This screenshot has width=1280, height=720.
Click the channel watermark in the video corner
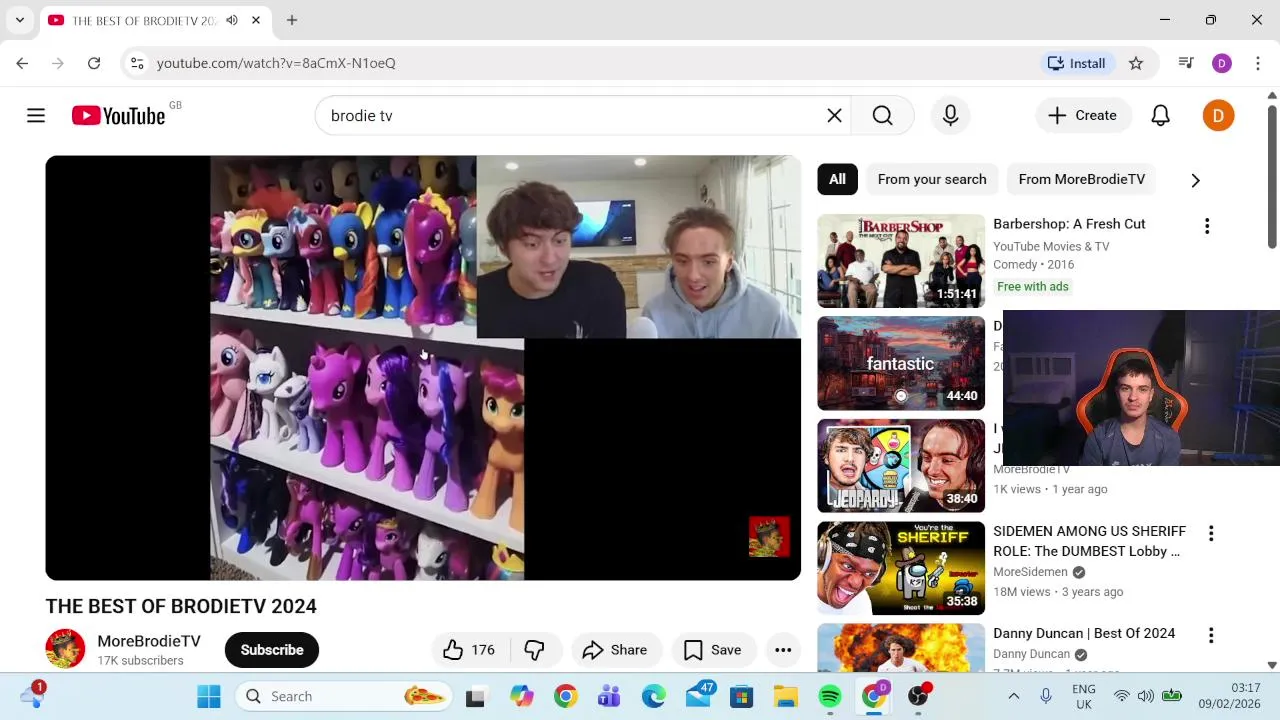(x=769, y=537)
